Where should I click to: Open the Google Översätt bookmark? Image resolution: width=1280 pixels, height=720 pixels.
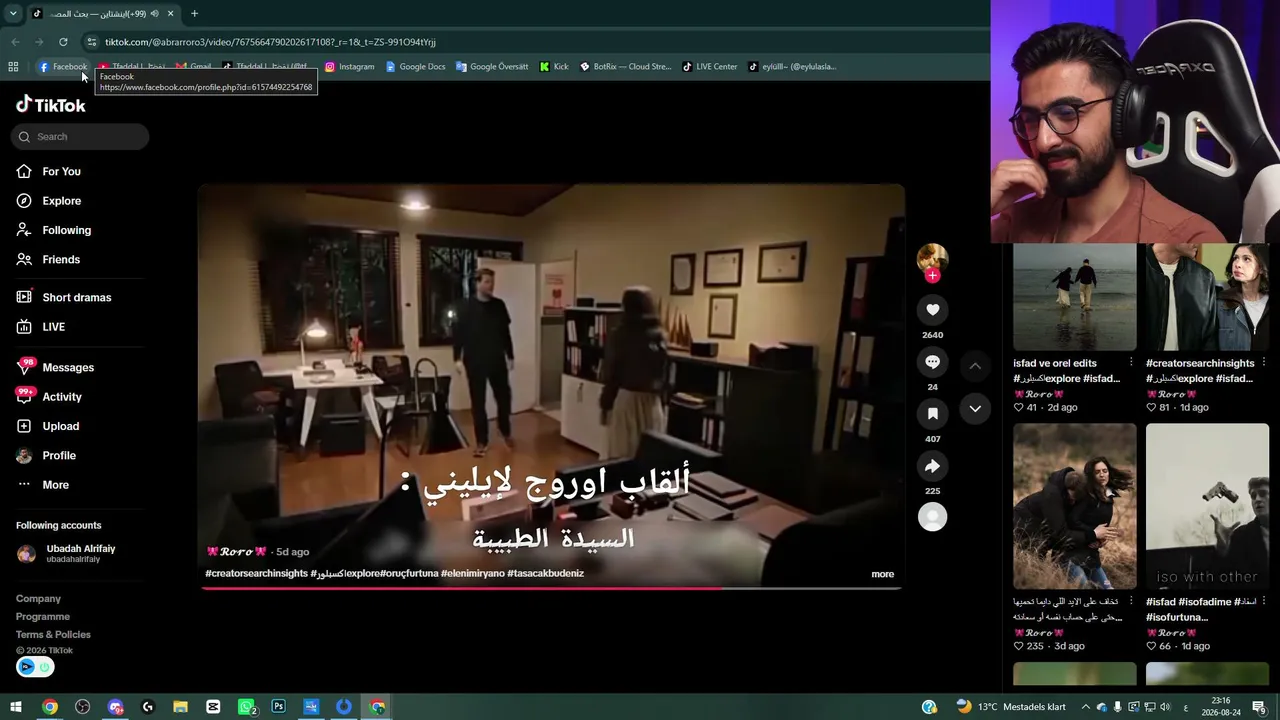(492, 67)
